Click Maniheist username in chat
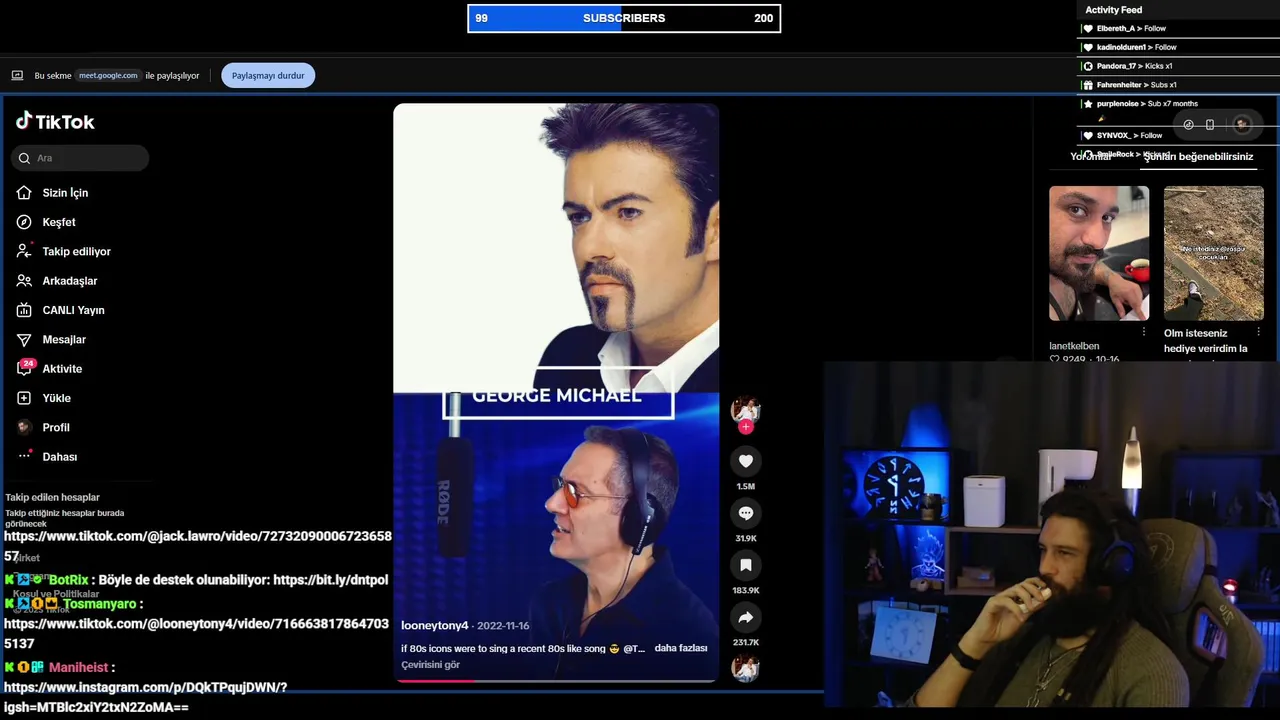Viewport: 1280px width, 720px height. click(x=78, y=667)
